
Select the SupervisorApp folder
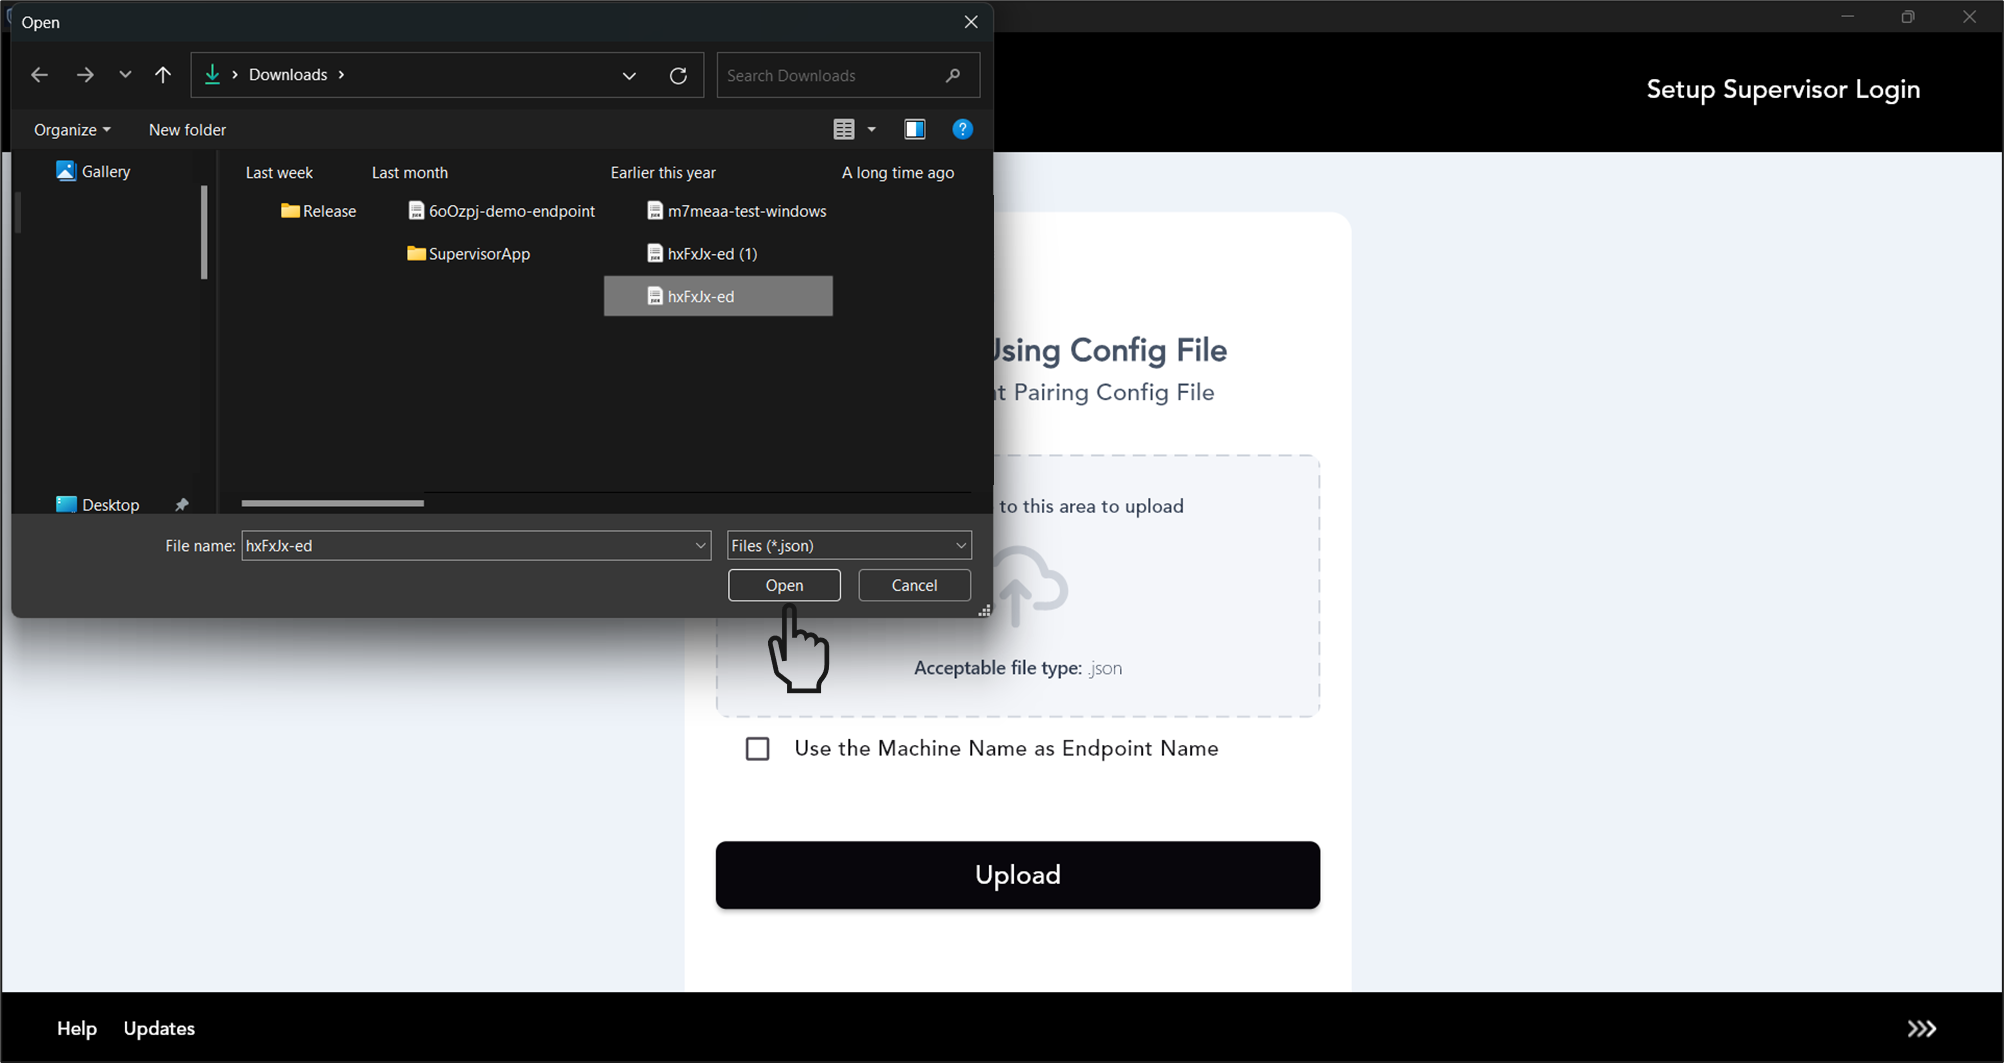(469, 254)
